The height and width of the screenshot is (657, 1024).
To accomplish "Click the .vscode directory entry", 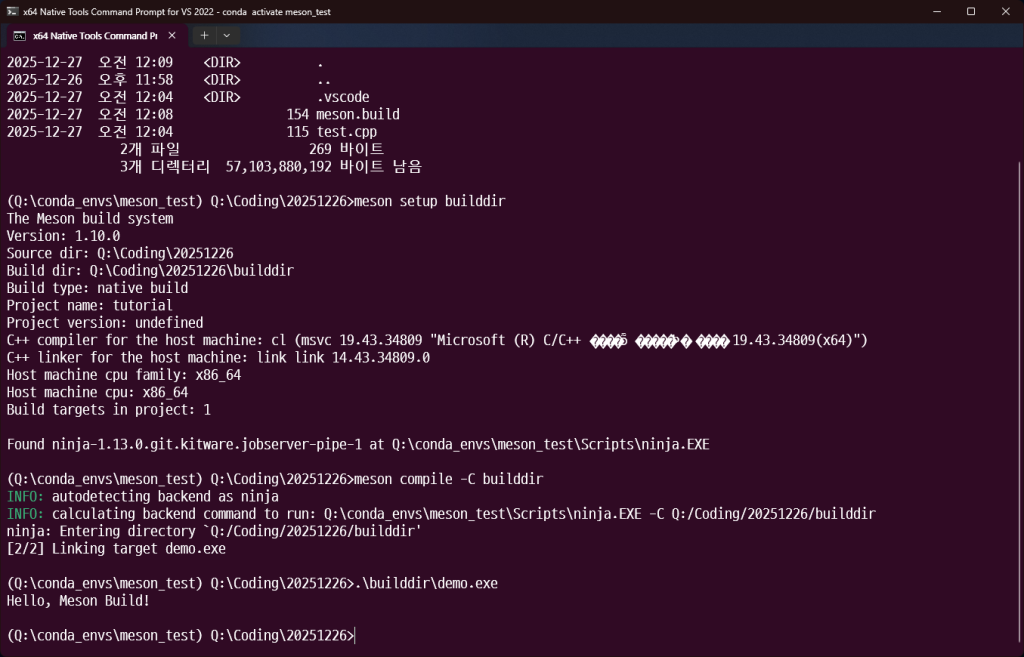I will [x=343, y=97].
